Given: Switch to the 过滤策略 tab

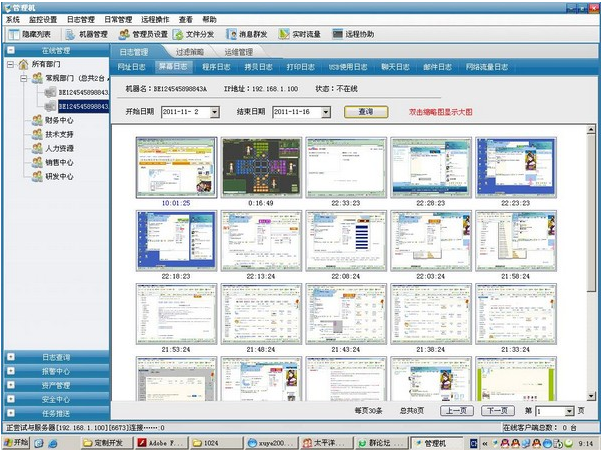Looking at the screenshot, I should point(189,50).
